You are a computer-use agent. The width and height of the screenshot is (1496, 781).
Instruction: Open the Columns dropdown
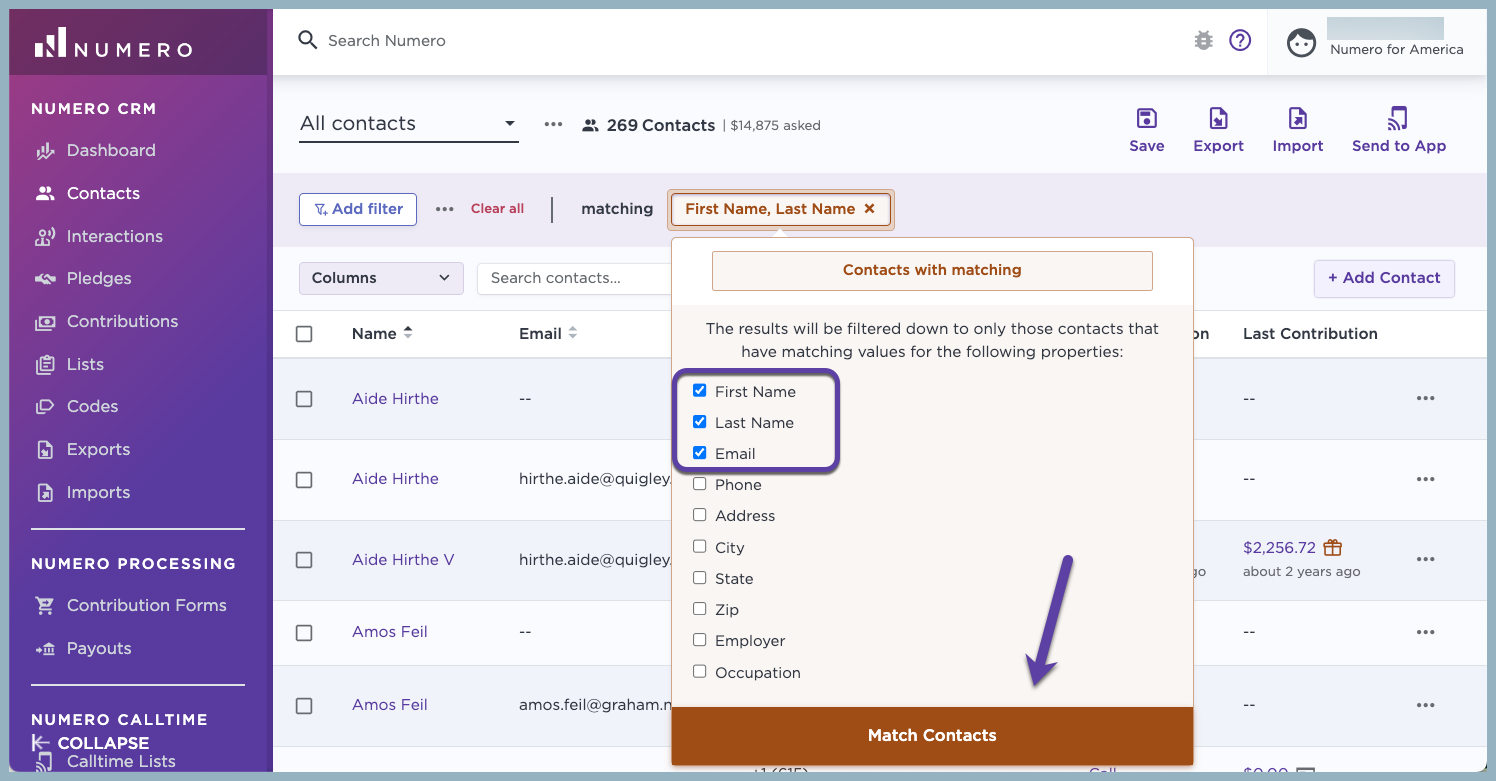pos(381,278)
